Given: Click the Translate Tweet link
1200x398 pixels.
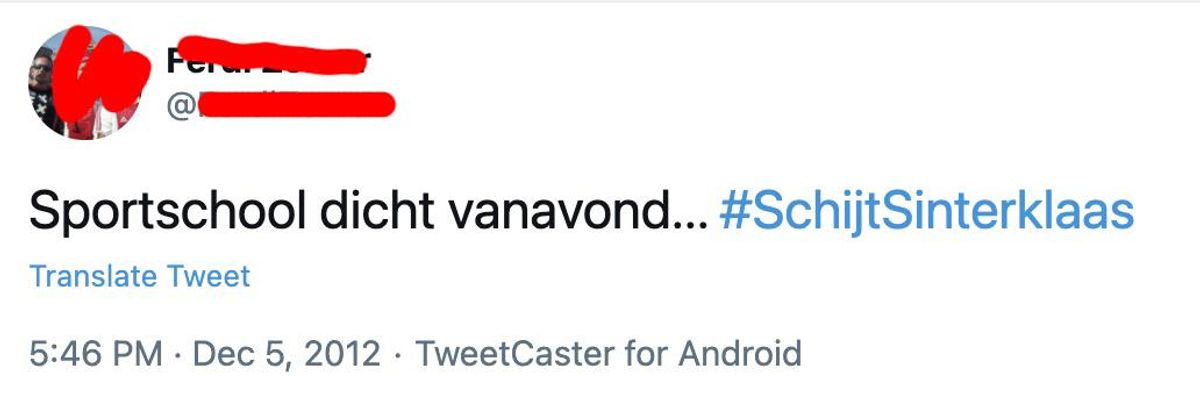Looking at the screenshot, I should click(139, 276).
